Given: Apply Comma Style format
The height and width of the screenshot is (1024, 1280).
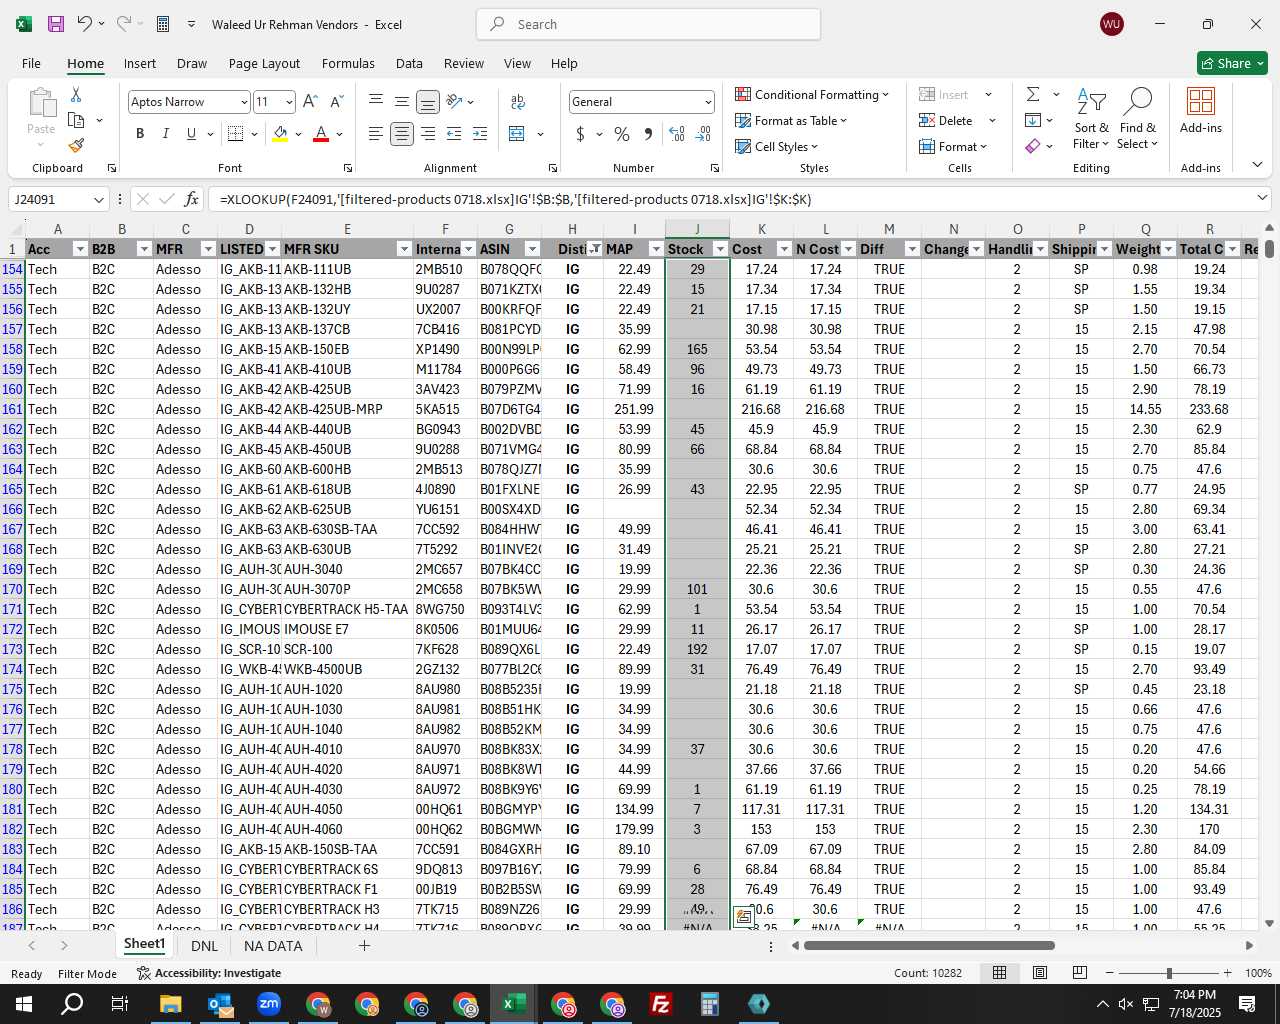Looking at the screenshot, I should tap(648, 134).
